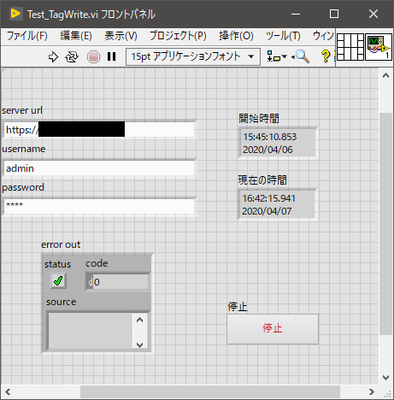Click the username field containing admin
Viewport: 394px width, 400px height.
(99, 168)
